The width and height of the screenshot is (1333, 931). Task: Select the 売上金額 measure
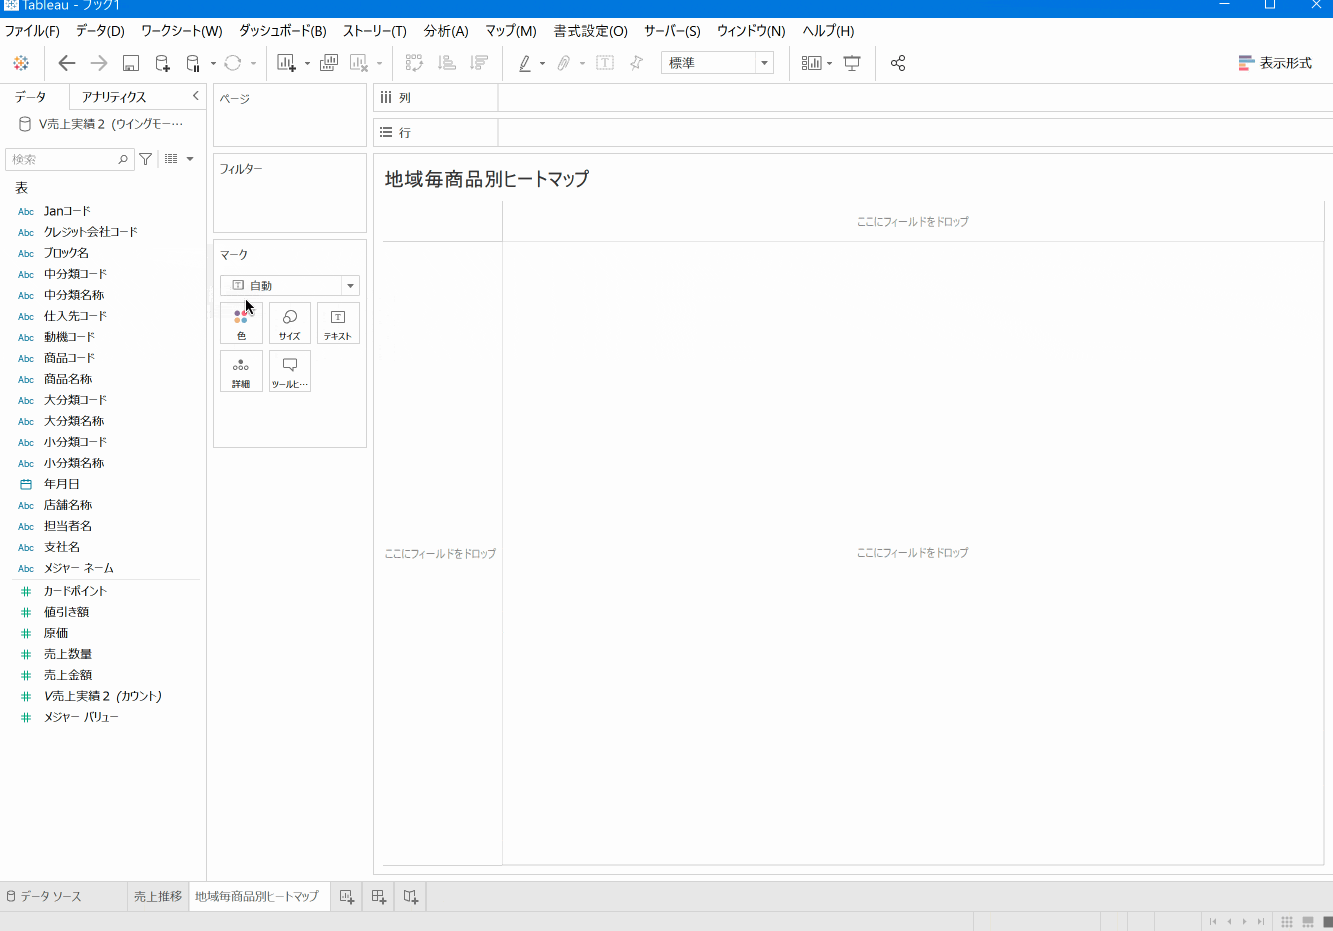click(x=68, y=675)
